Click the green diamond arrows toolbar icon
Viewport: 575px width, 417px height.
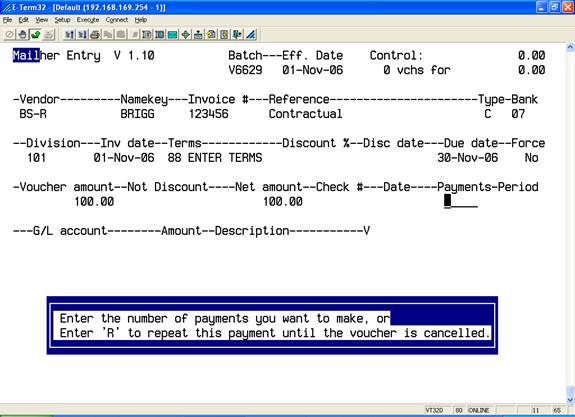pos(186,35)
